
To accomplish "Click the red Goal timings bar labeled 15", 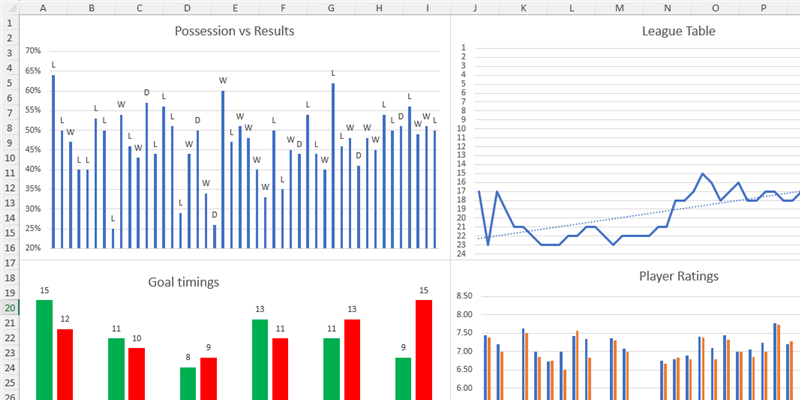I will pyautogui.click(x=424, y=349).
